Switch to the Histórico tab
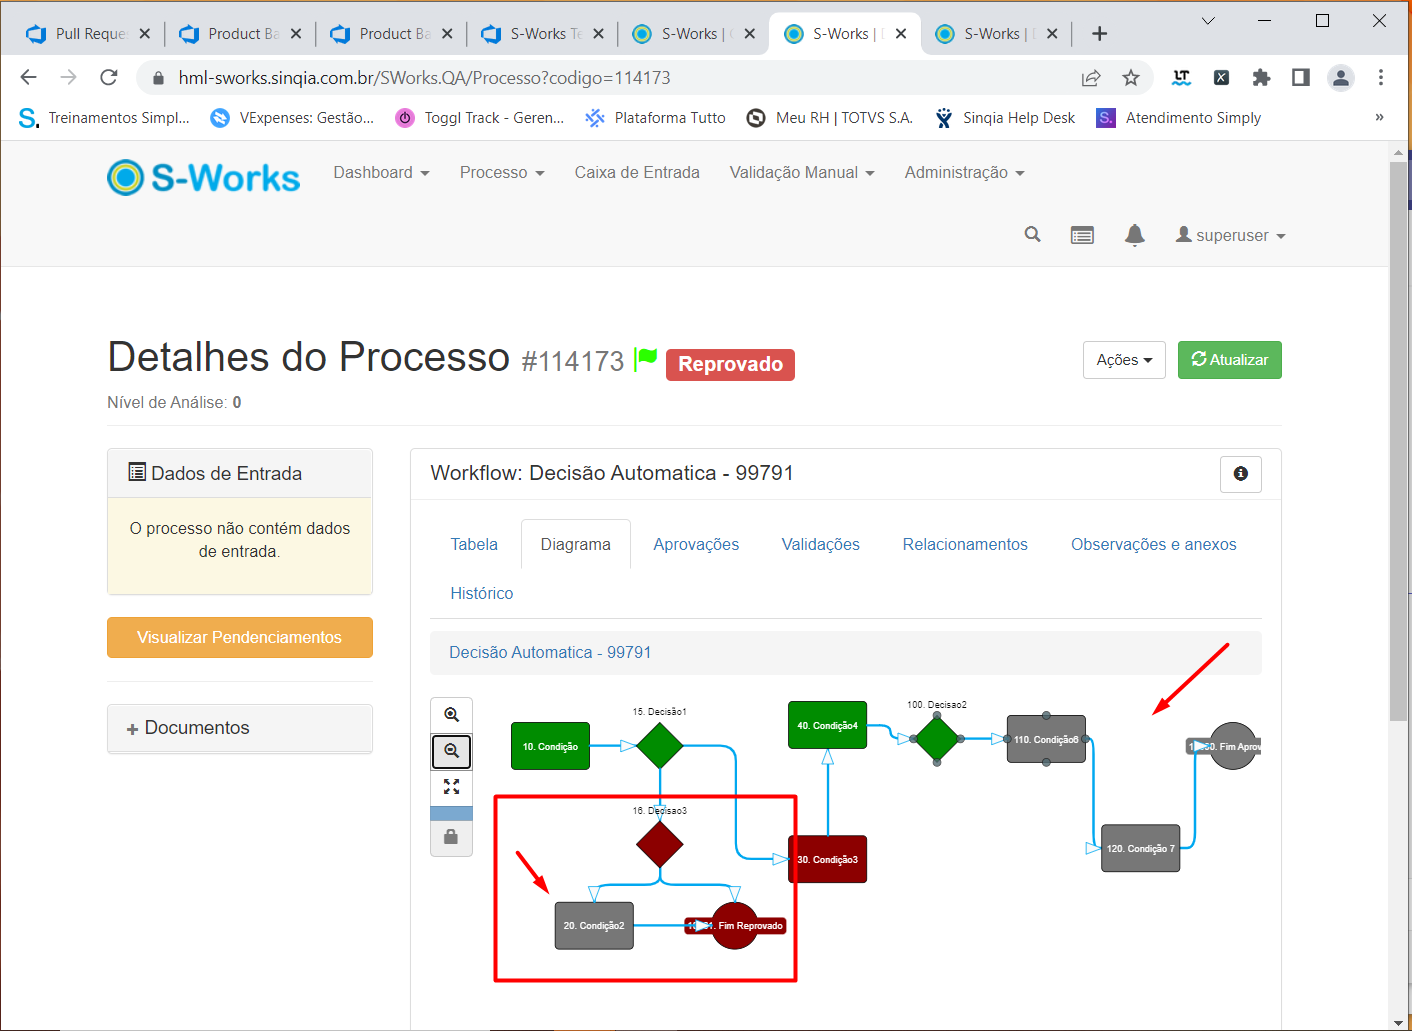Image resolution: width=1412 pixels, height=1031 pixels. click(x=482, y=593)
